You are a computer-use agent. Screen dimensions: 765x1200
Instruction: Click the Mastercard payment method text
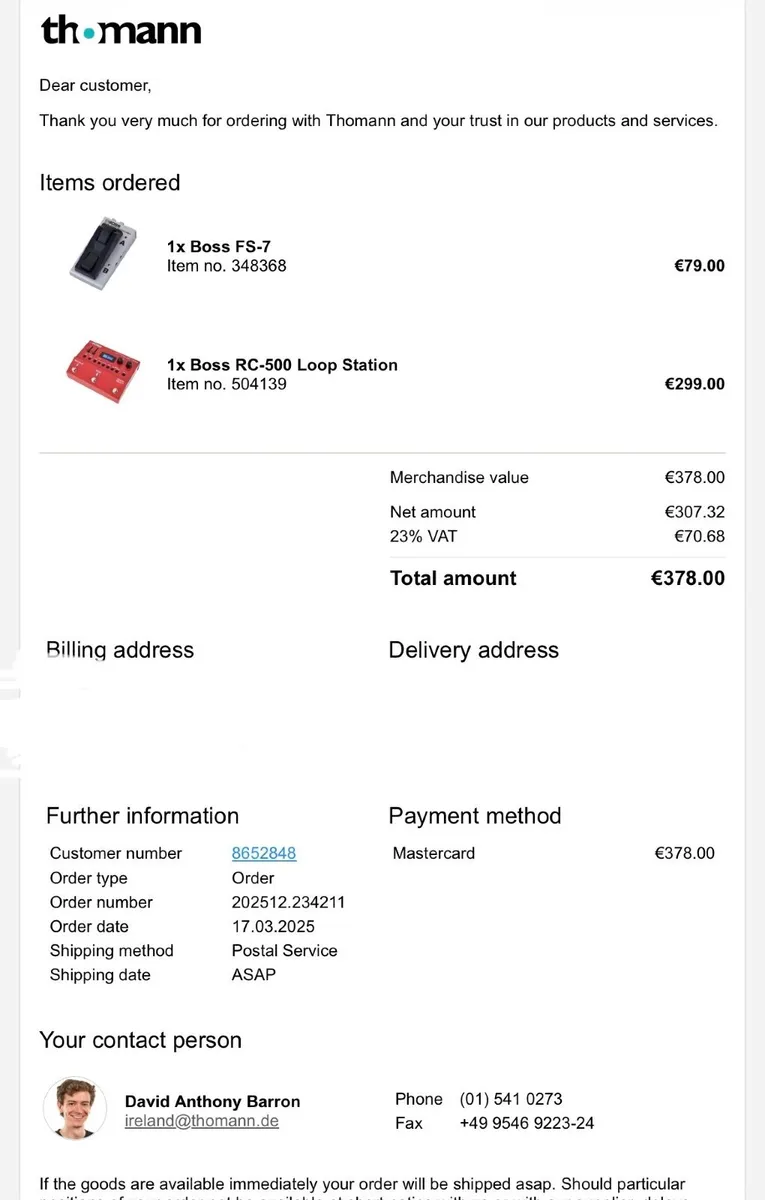coord(434,853)
